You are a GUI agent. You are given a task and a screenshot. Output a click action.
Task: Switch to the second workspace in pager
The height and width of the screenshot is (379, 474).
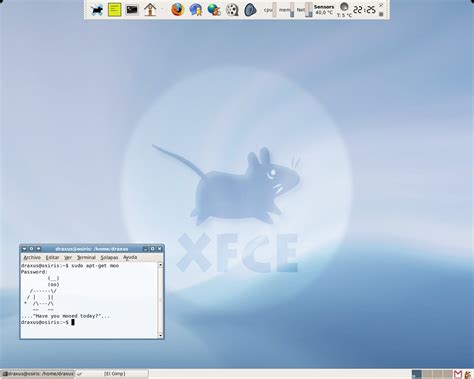[x=427, y=374]
